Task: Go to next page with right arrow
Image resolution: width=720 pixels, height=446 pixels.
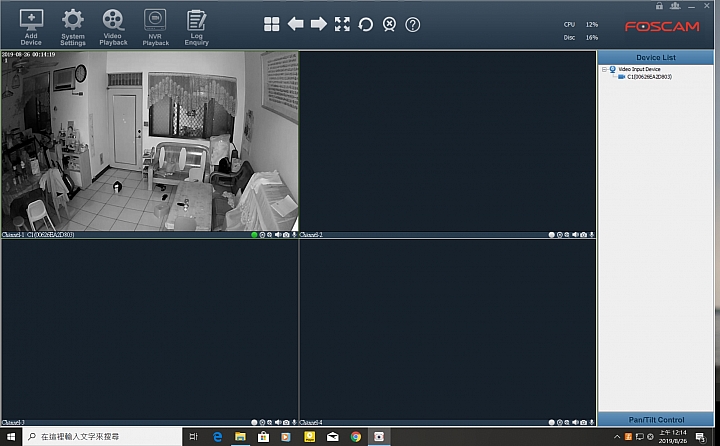Action: [x=319, y=24]
